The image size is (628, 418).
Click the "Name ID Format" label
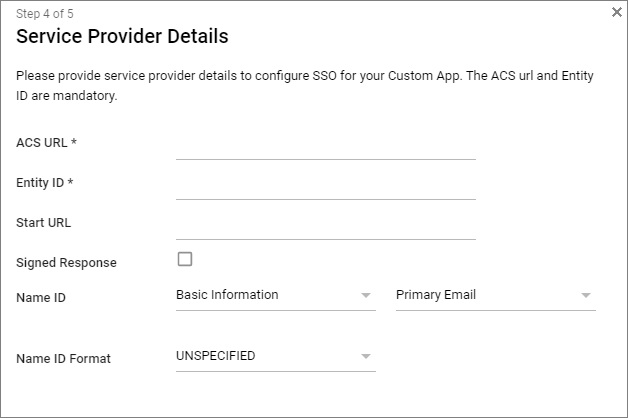pos(63,358)
